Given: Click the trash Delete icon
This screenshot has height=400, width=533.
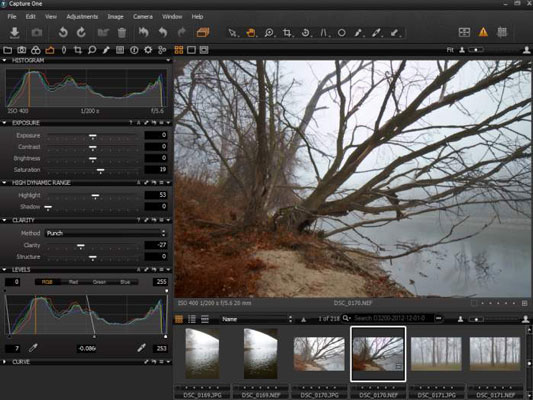Looking at the screenshot, I should (x=122, y=33).
